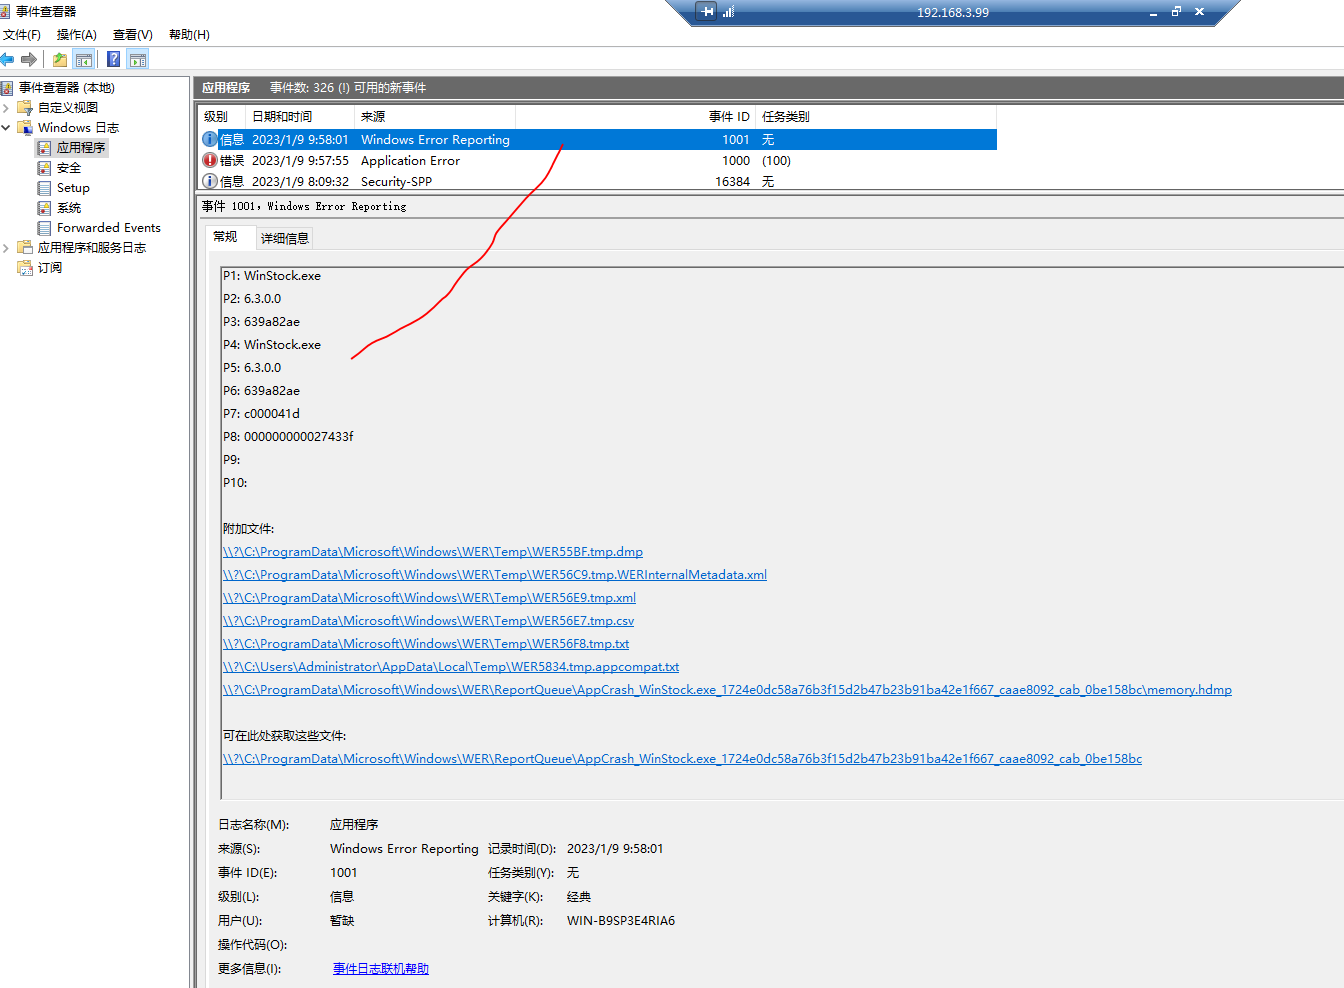Click the computer name WIN-B9SP3E4RIA6

click(x=621, y=921)
